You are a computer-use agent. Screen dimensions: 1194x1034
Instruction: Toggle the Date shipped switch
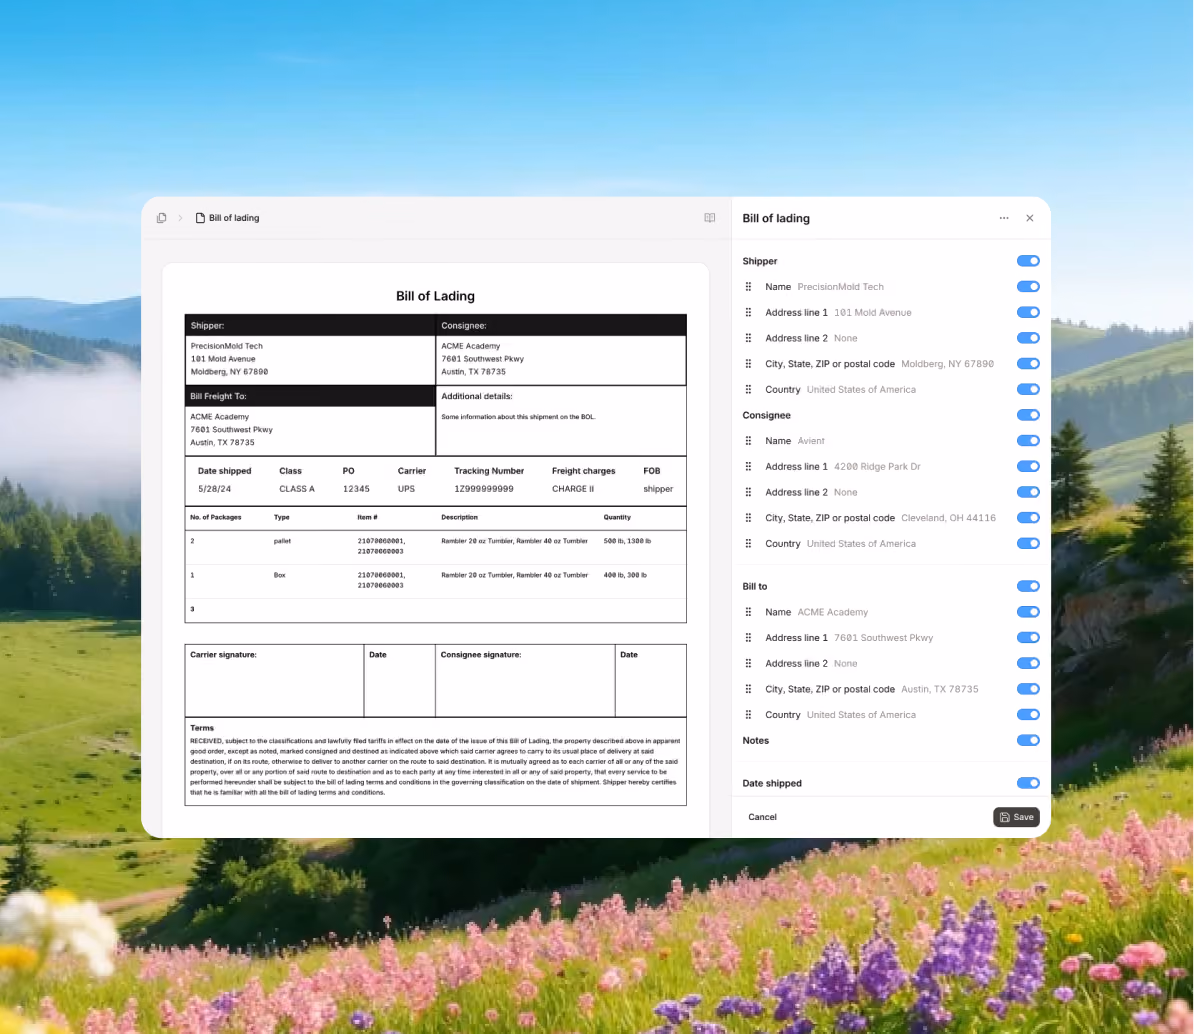point(1028,783)
